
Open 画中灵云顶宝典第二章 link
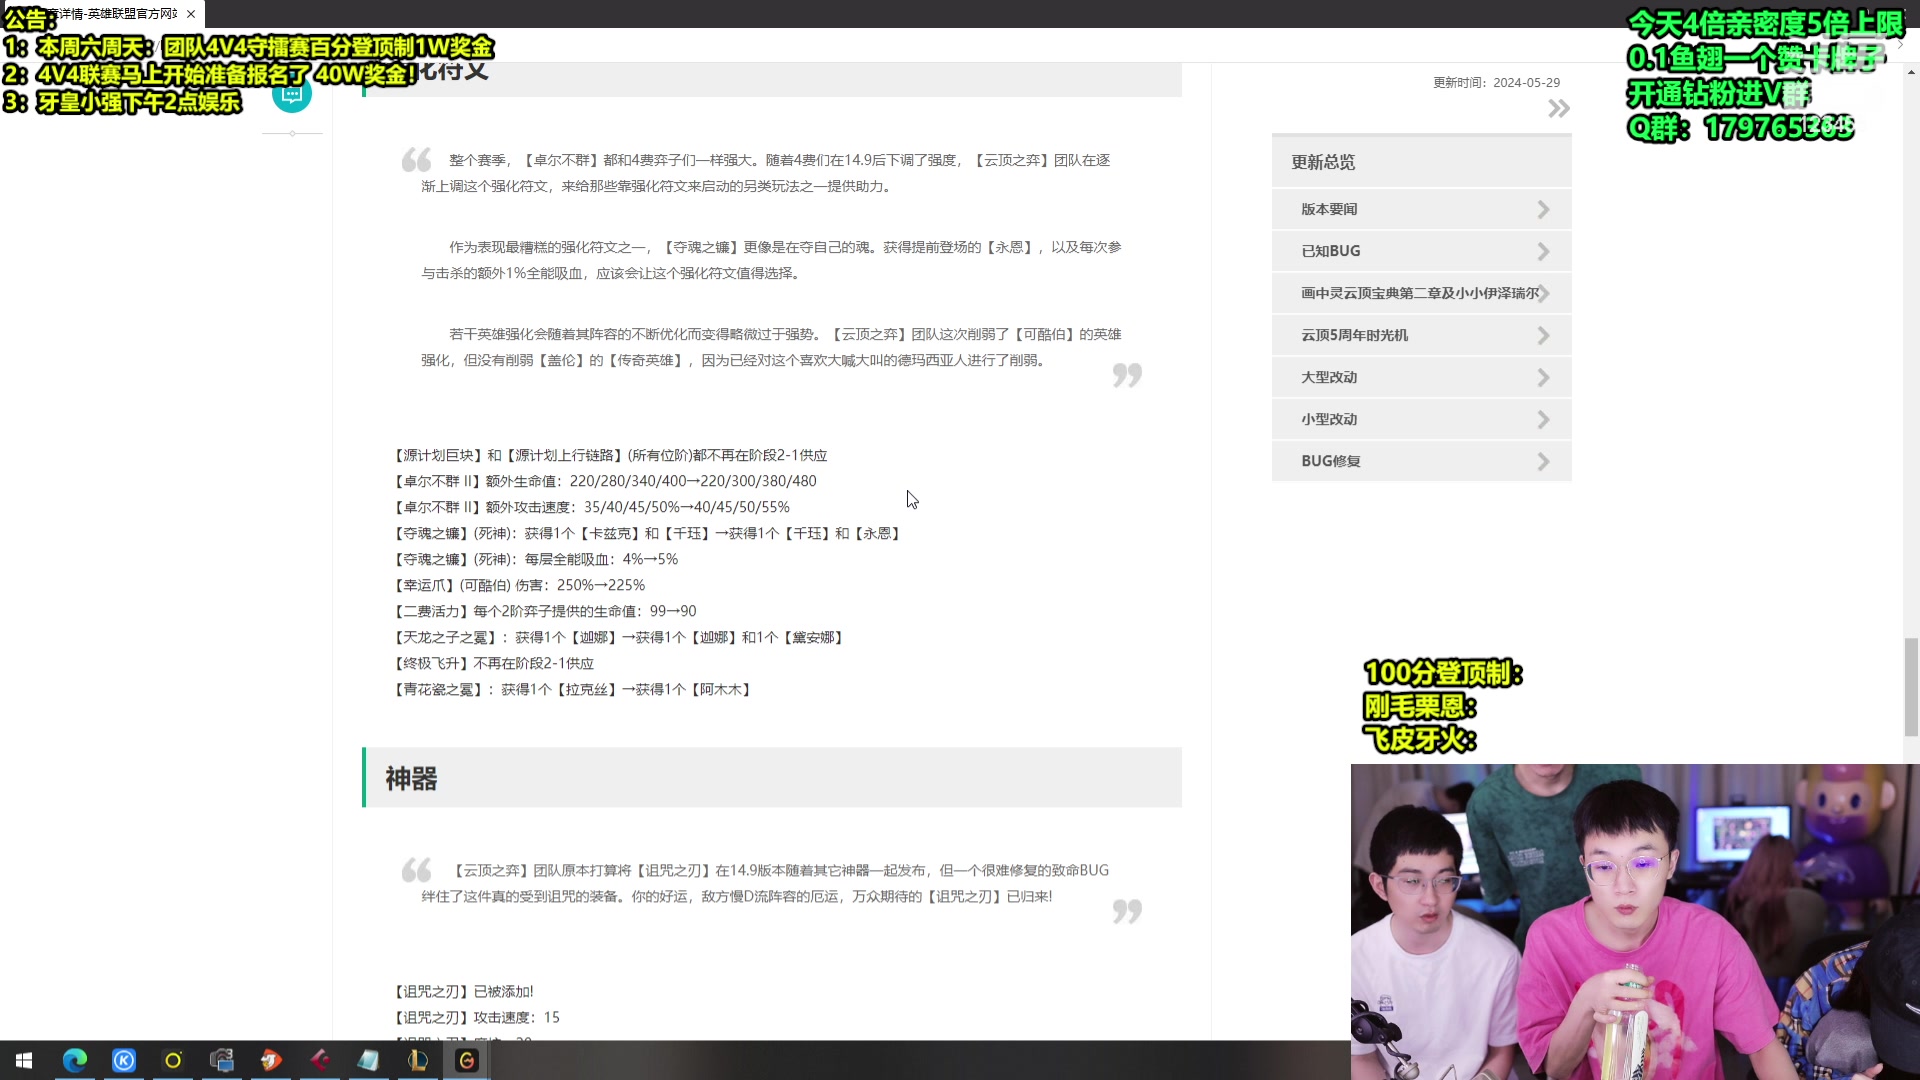[x=1418, y=293]
